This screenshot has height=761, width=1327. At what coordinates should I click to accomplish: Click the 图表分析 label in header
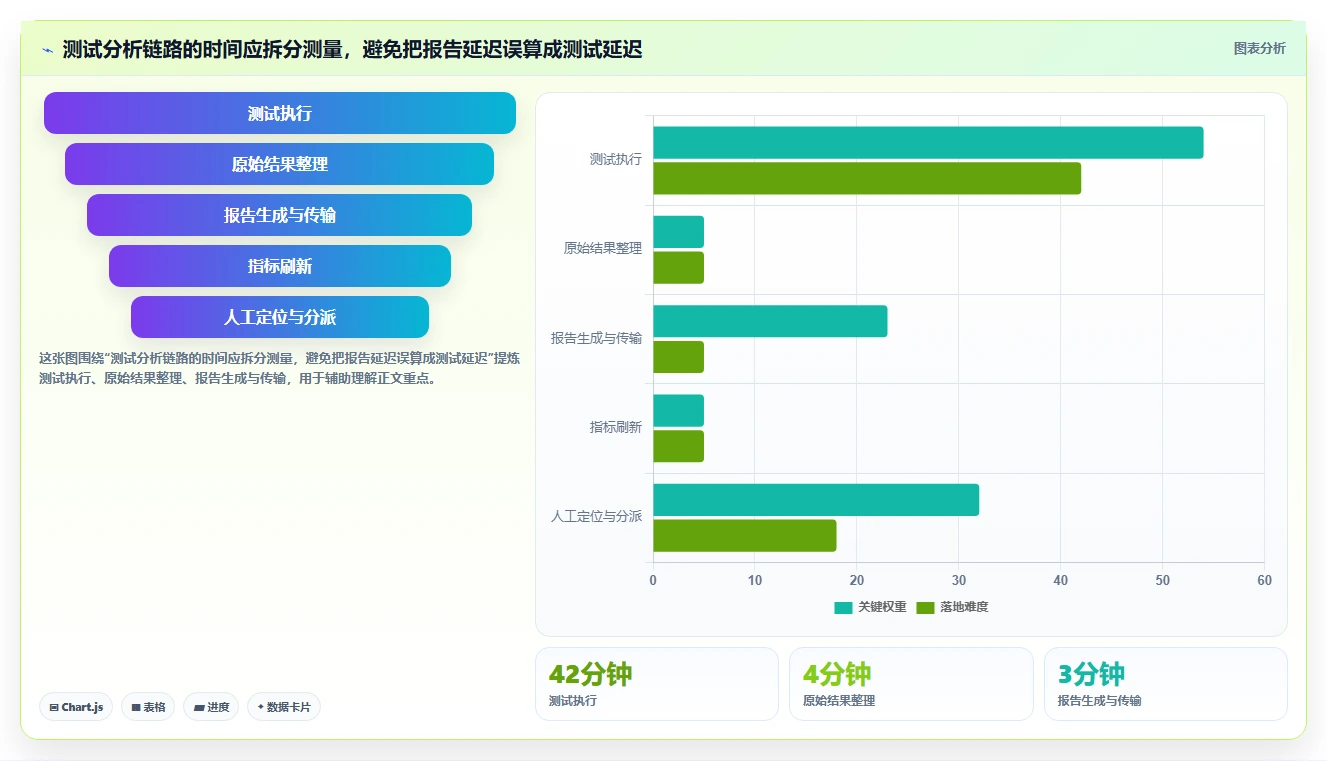pos(1259,48)
